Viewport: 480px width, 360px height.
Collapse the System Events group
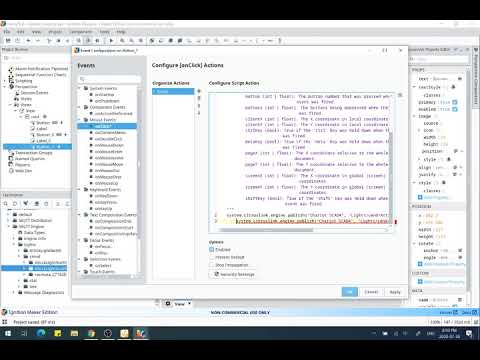(80, 88)
